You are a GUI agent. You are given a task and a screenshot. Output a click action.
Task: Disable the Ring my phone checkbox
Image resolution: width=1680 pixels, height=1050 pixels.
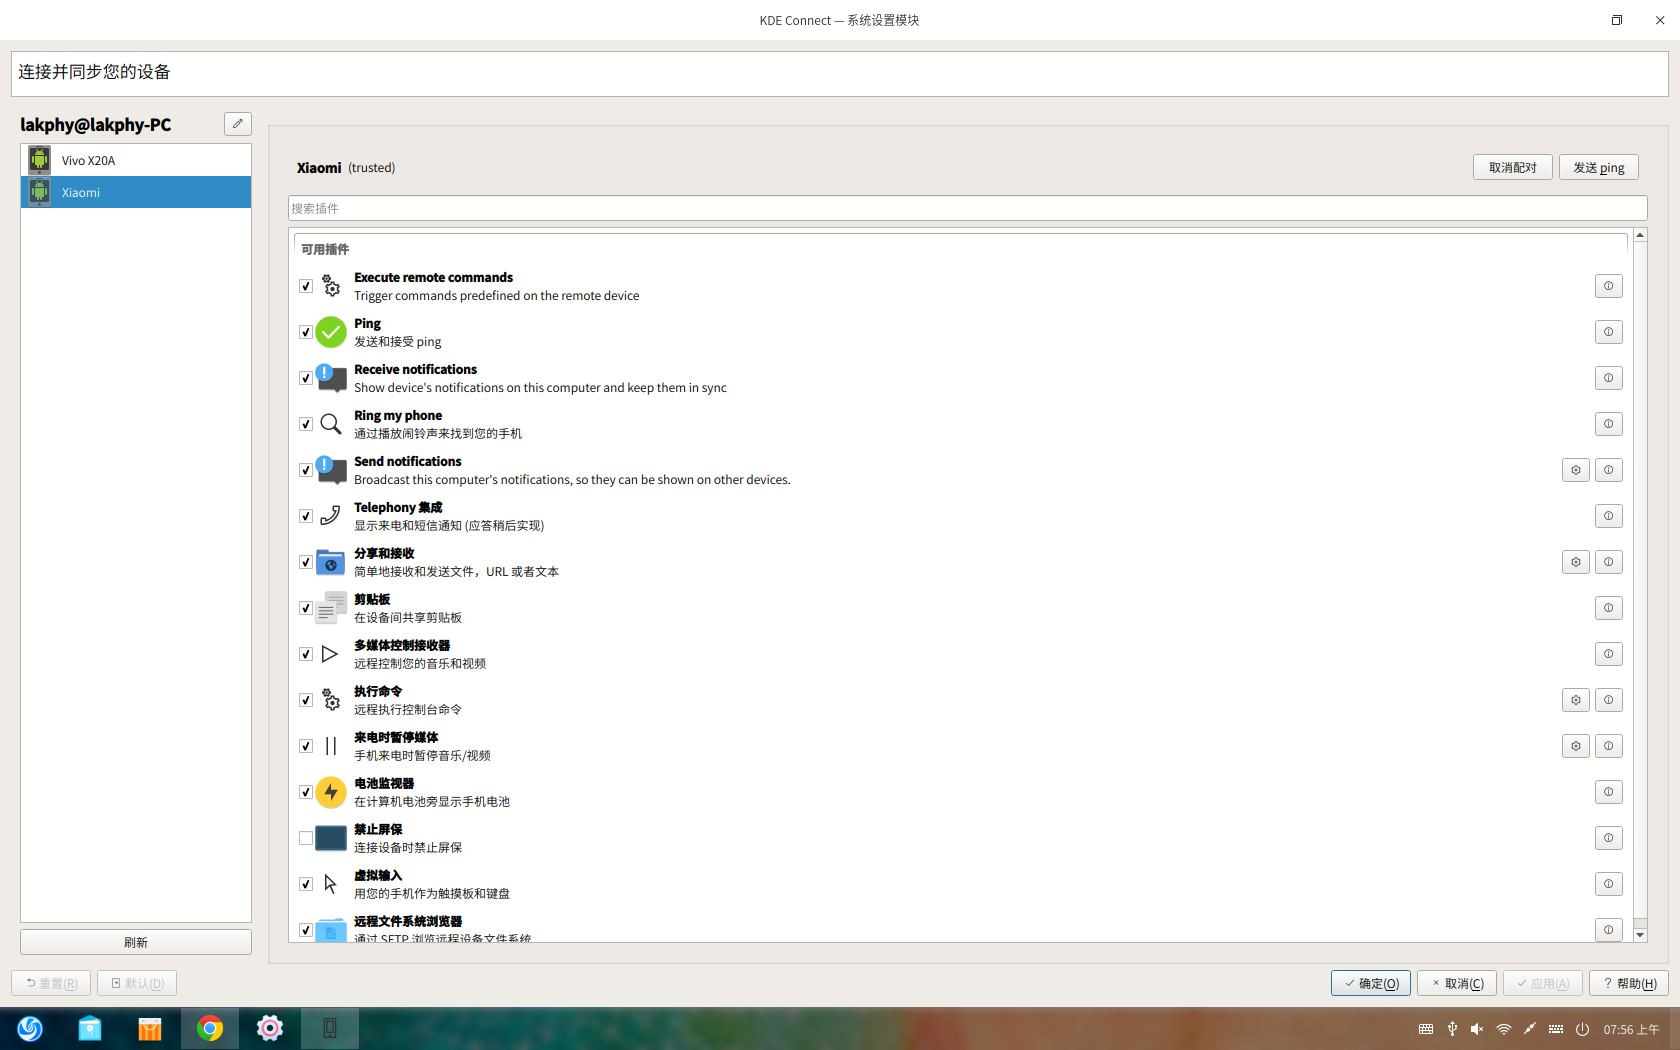[306, 424]
